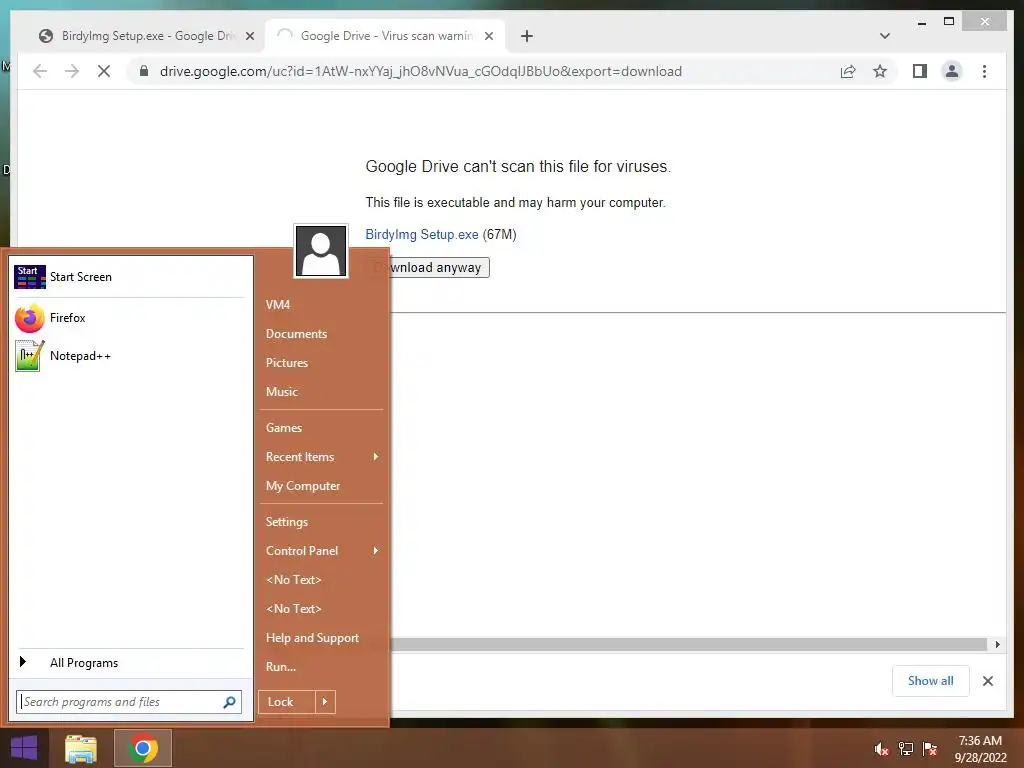
Task: Stop loading the page
Action: pyautogui.click(x=104, y=71)
